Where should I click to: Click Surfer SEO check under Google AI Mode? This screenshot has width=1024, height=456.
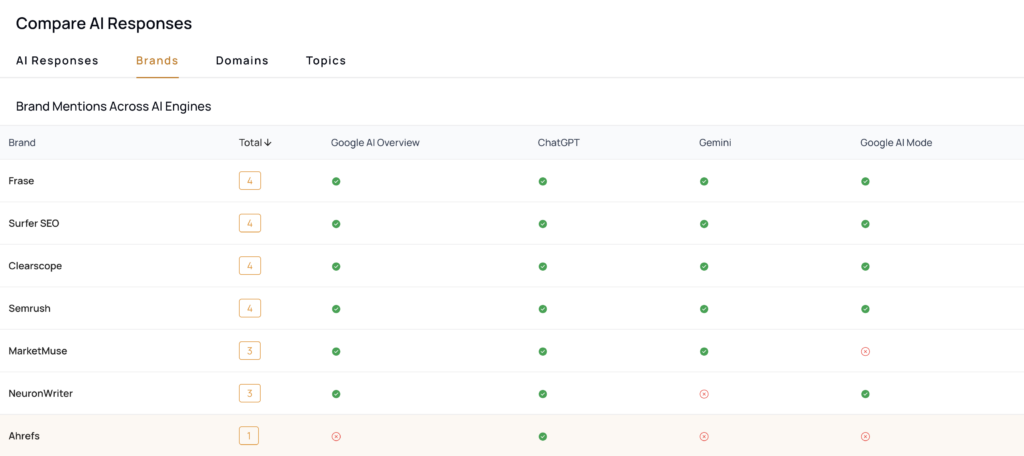865,224
